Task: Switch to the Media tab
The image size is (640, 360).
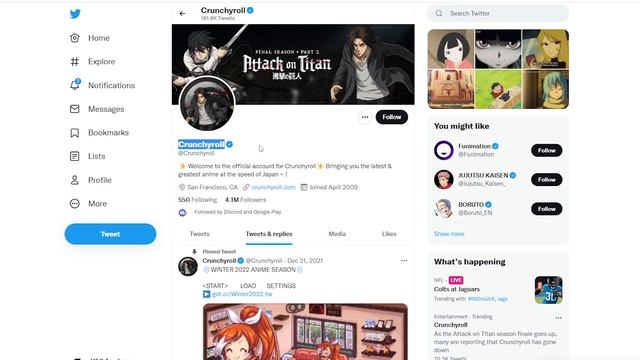Action: tap(337, 234)
